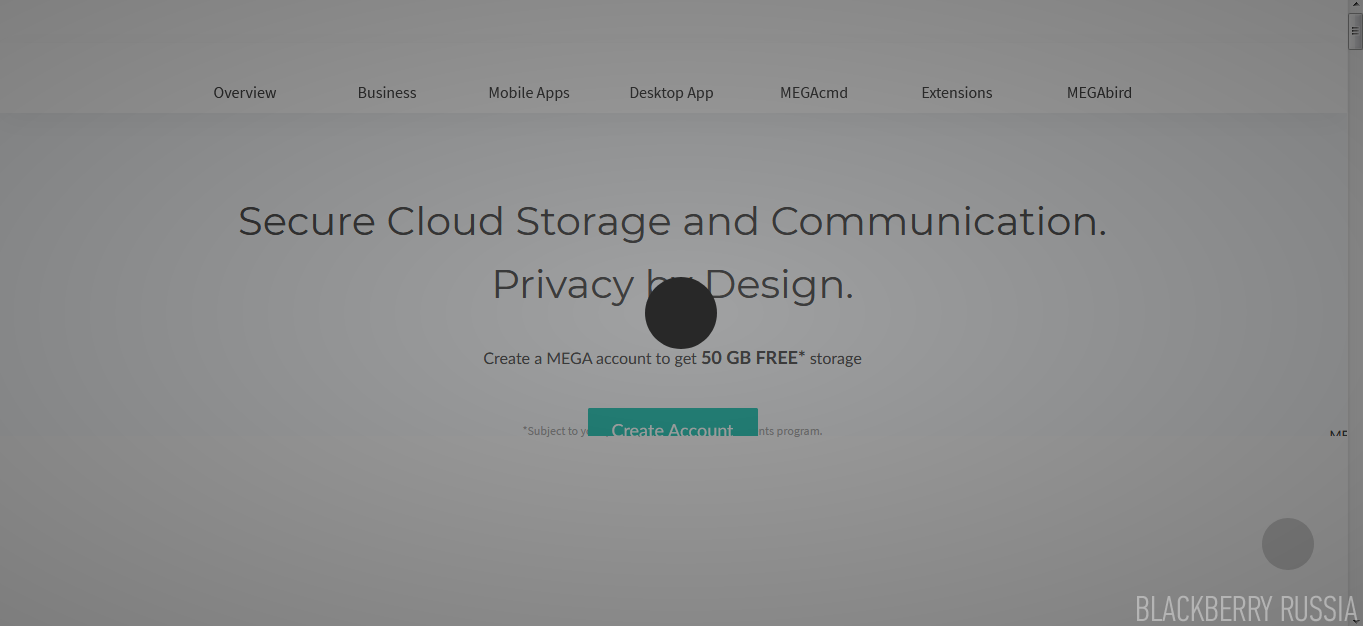Click the partial MEGA logo at right edge
This screenshot has height=626, width=1363.
click(x=1338, y=434)
